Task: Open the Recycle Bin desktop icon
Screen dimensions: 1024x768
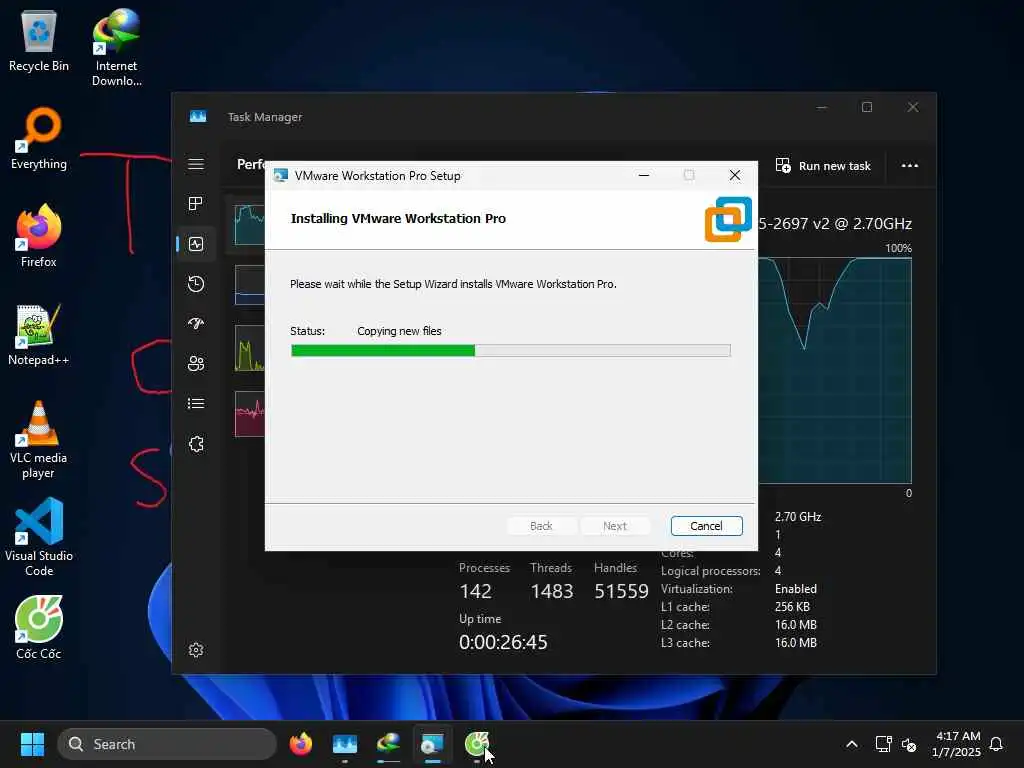Action: tap(39, 40)
